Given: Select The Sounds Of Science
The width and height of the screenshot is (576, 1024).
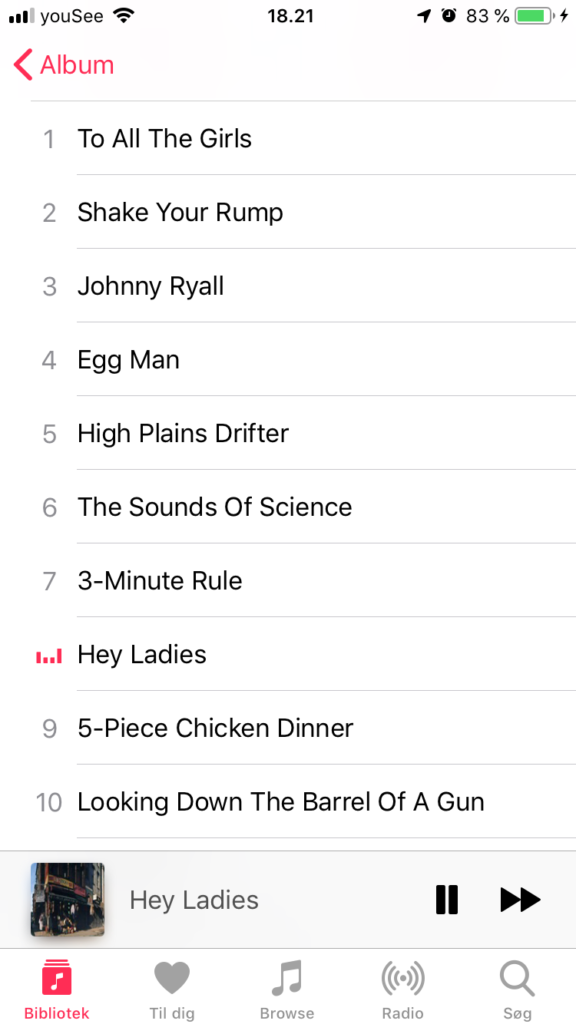Looking at the screenshot, I should point(303,507).
